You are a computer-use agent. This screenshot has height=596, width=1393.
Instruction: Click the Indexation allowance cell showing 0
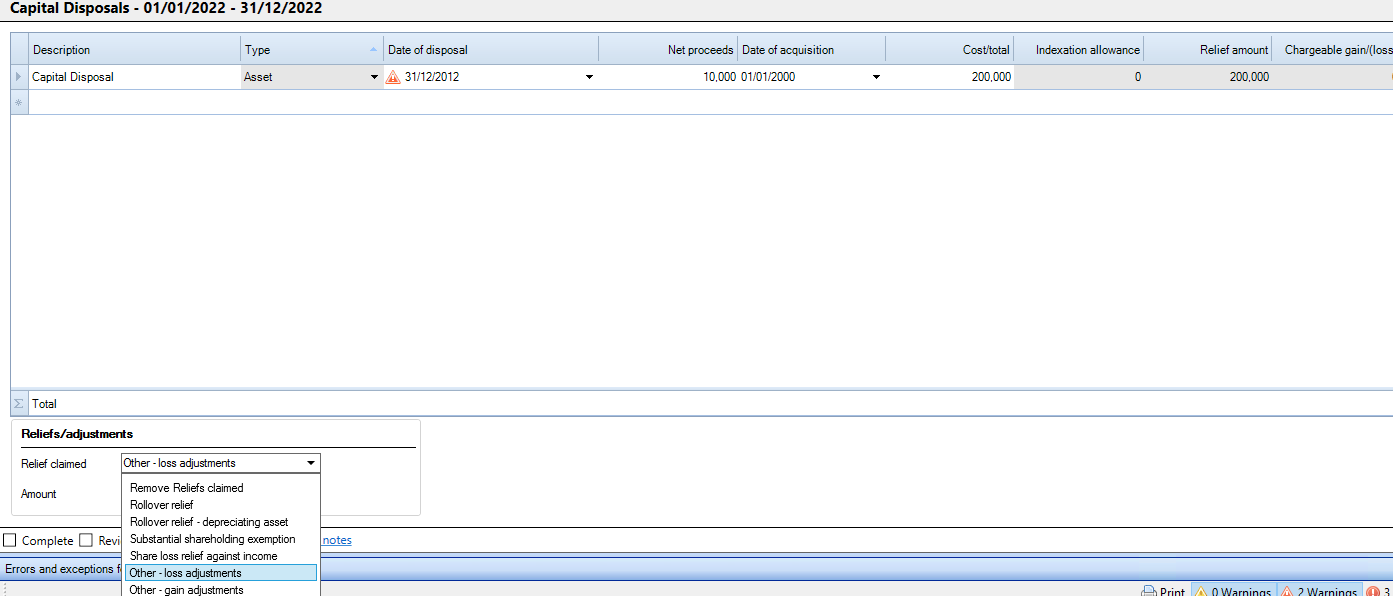1078,77
